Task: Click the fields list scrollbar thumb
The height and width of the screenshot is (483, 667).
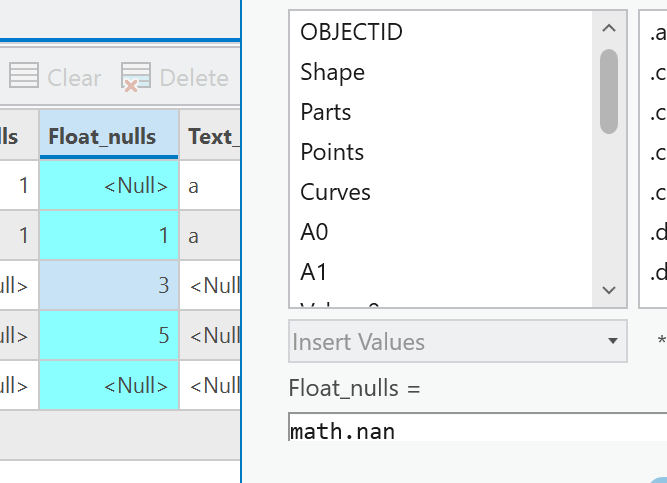Action: point(608,90)
